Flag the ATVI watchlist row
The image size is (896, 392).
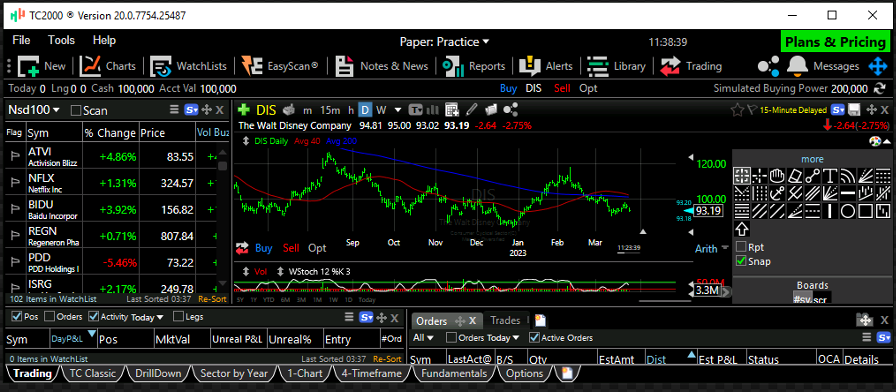coord(14,157)
